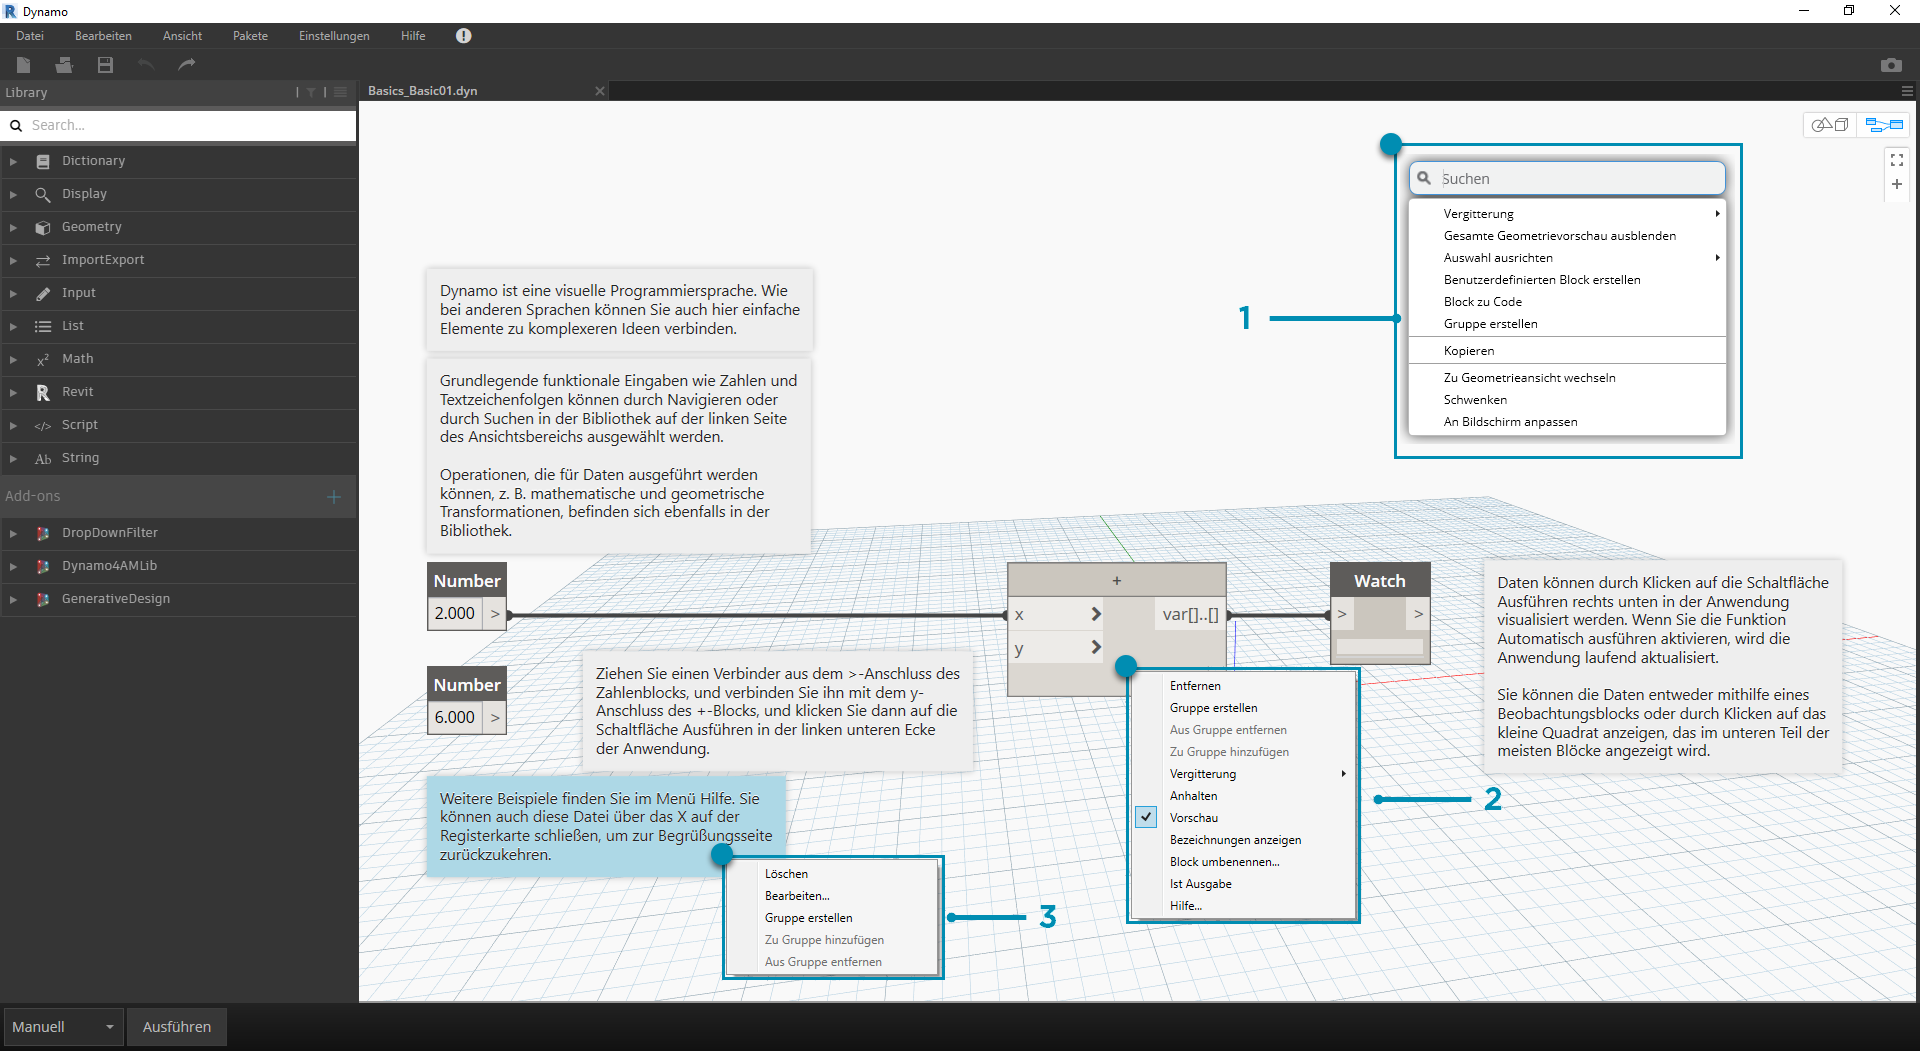Open the notifications exclamation icon

pos(463,36)
